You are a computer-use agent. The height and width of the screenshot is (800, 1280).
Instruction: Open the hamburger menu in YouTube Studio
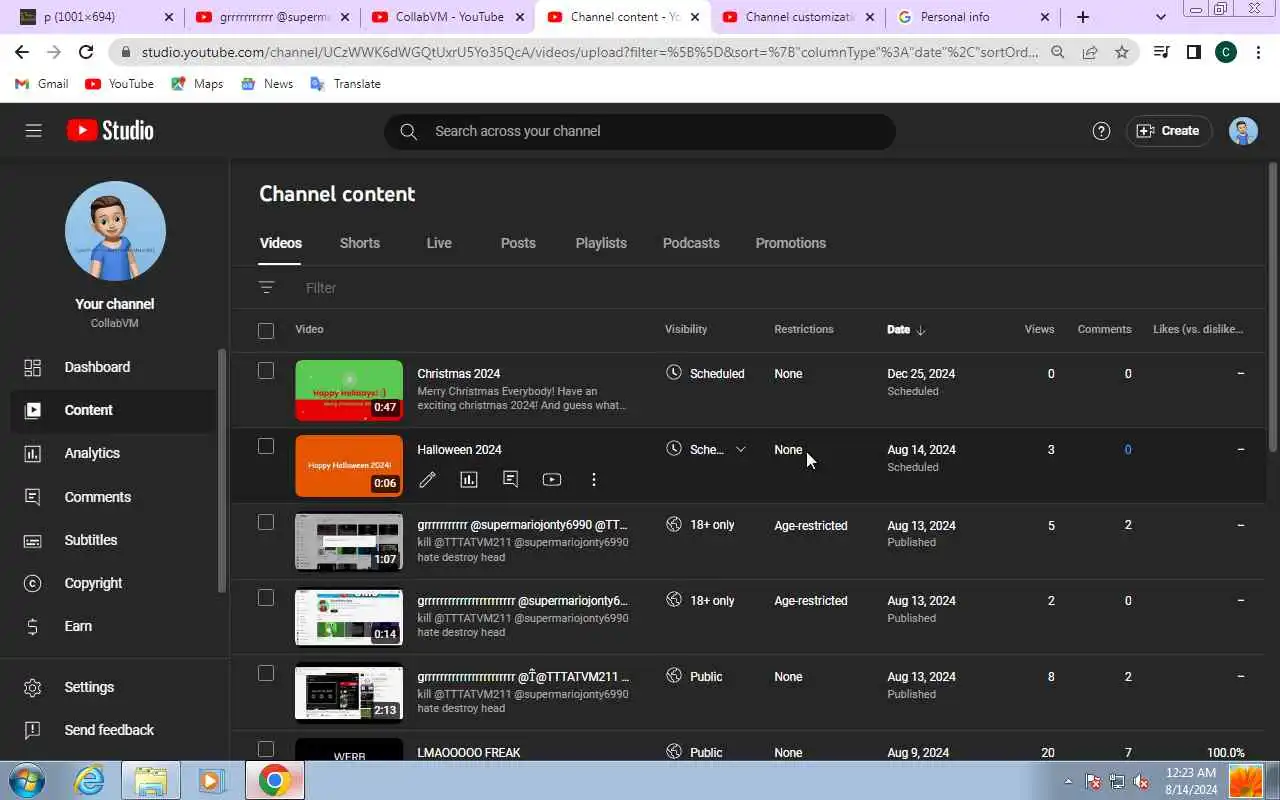[x=34, y=131]
